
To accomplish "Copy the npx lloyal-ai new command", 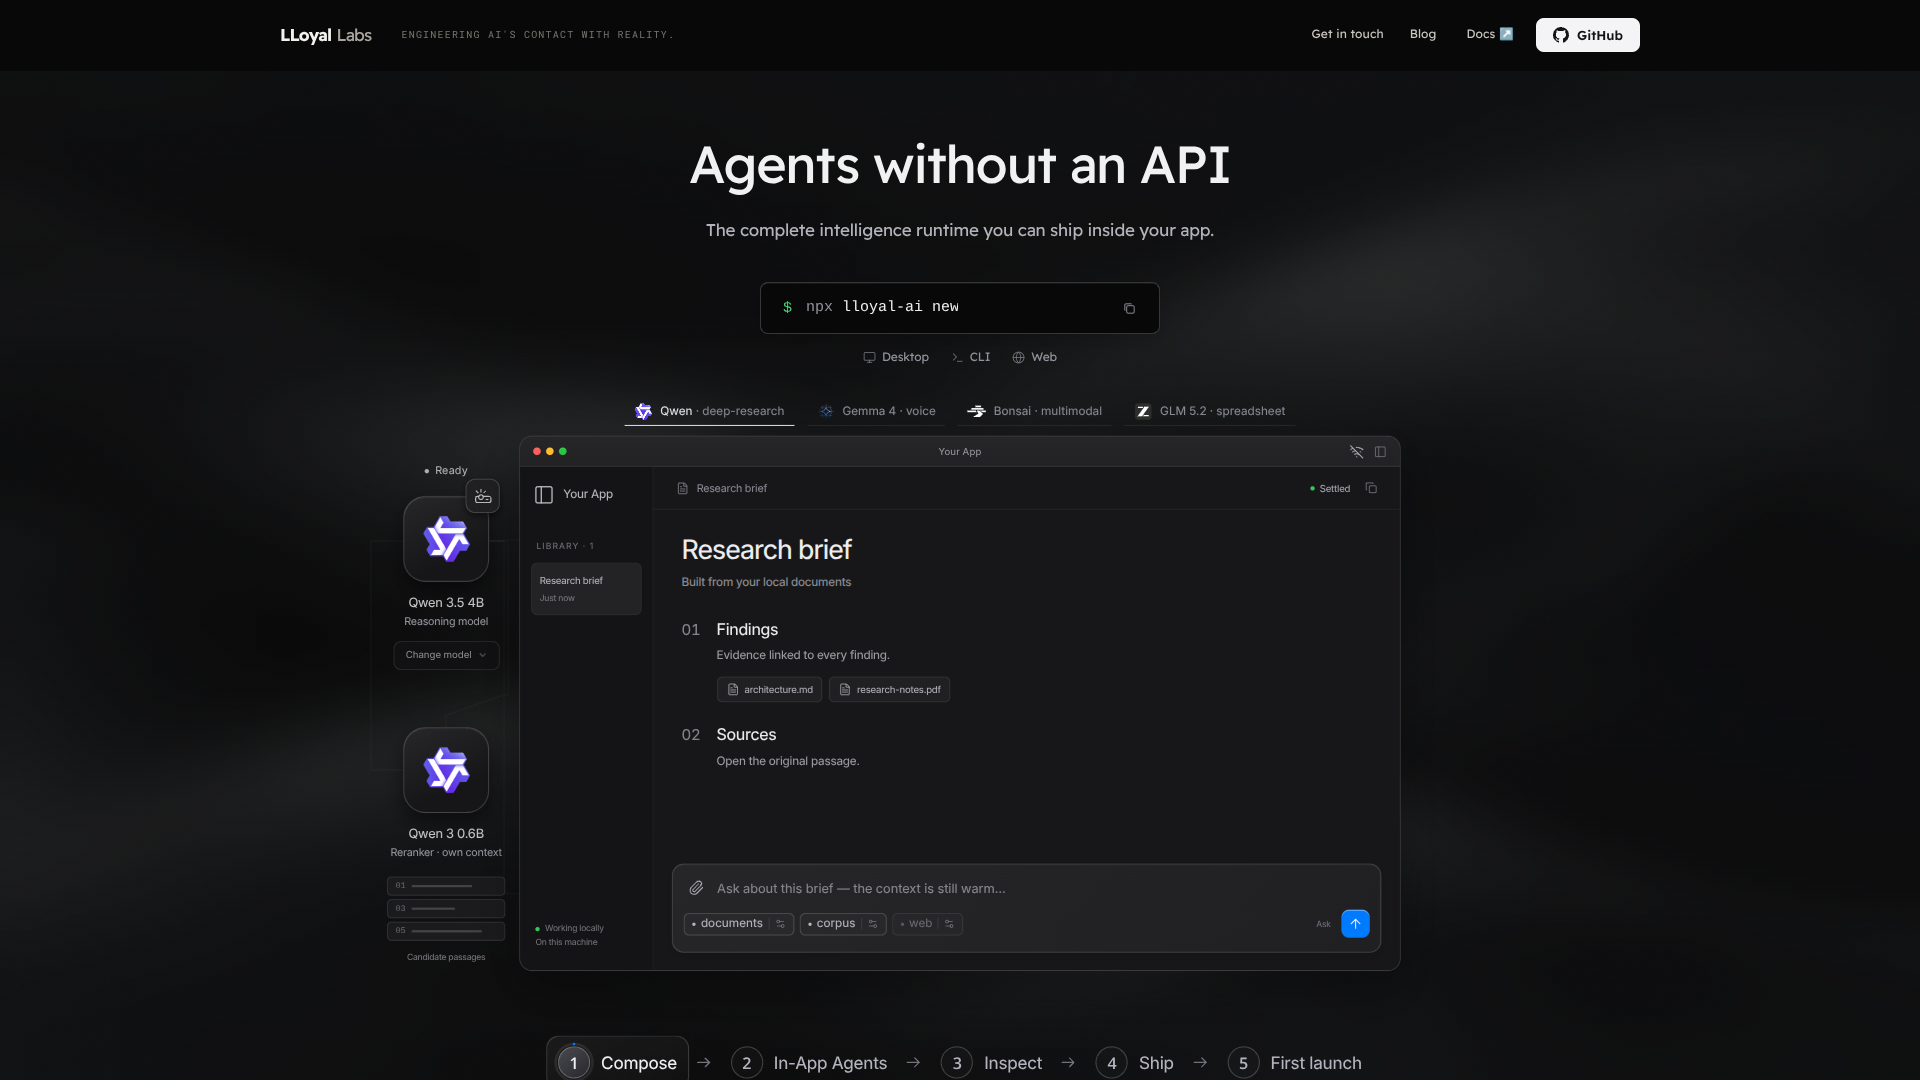I will [1129, 308].
